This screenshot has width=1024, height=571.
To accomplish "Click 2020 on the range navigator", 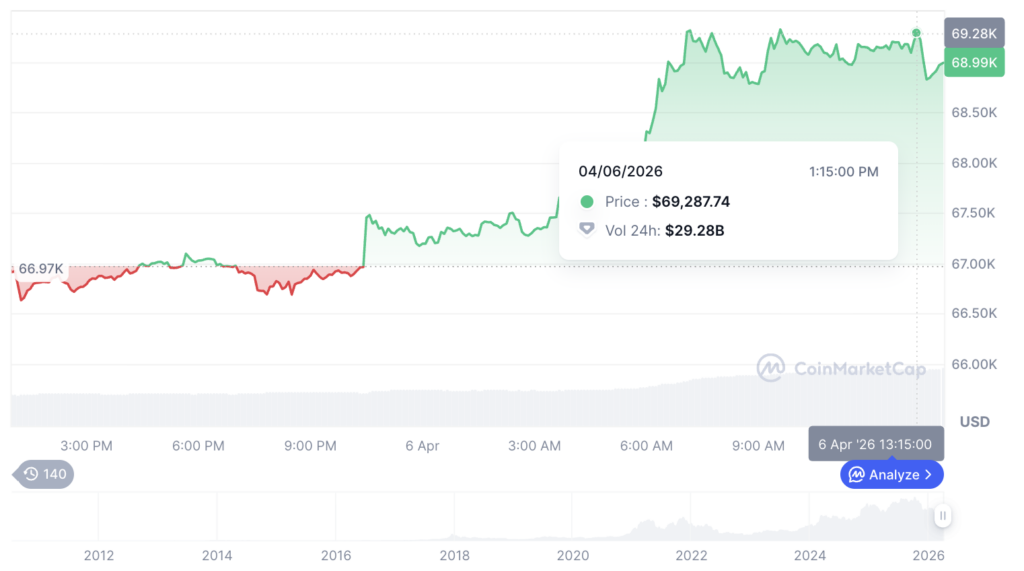I will tap(573, 556).
